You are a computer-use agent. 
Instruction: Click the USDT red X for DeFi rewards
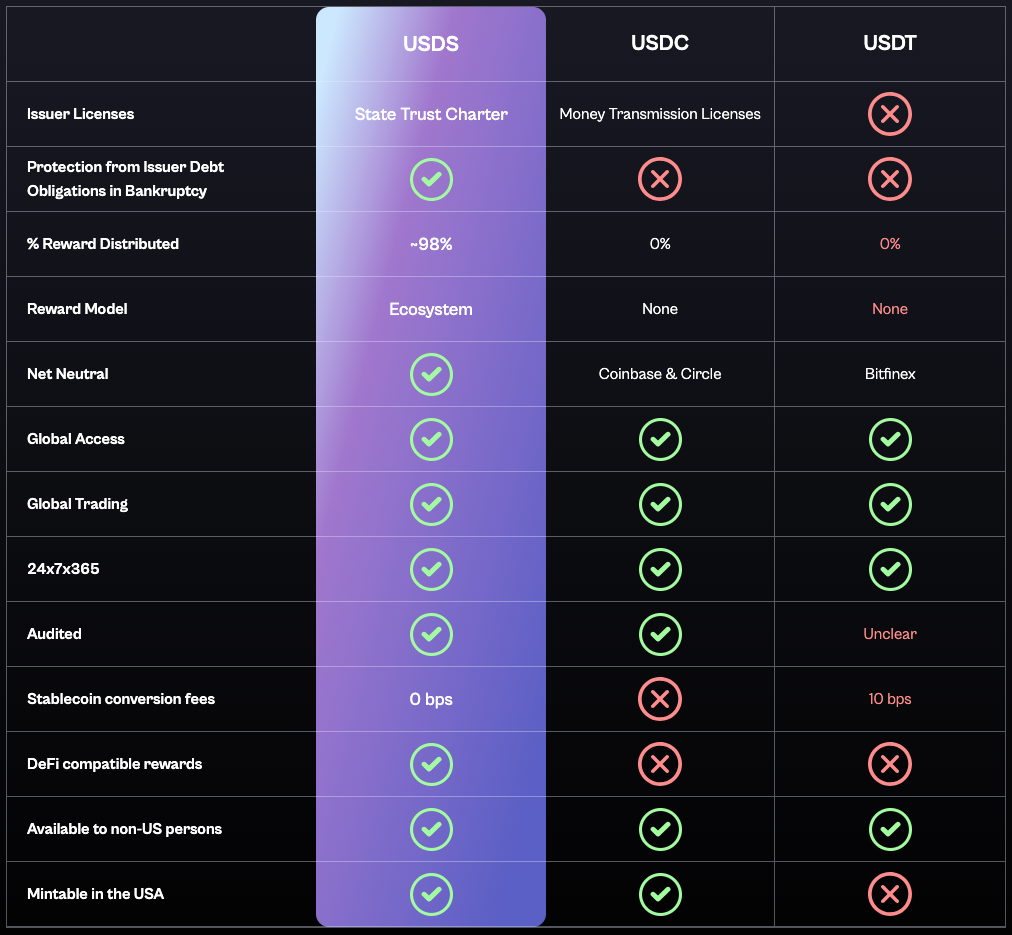pos(889,764)
